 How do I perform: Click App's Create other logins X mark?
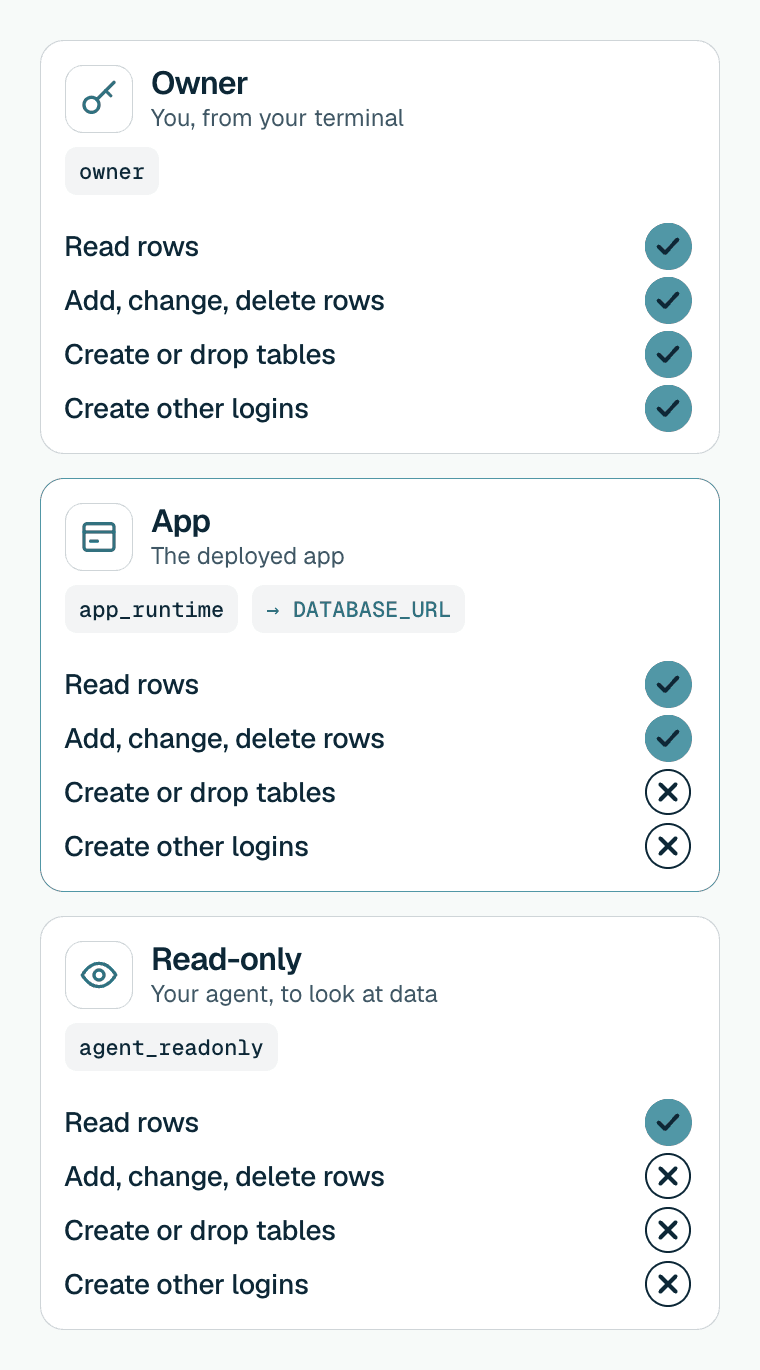pyautogui.click(x=668, y=846)
